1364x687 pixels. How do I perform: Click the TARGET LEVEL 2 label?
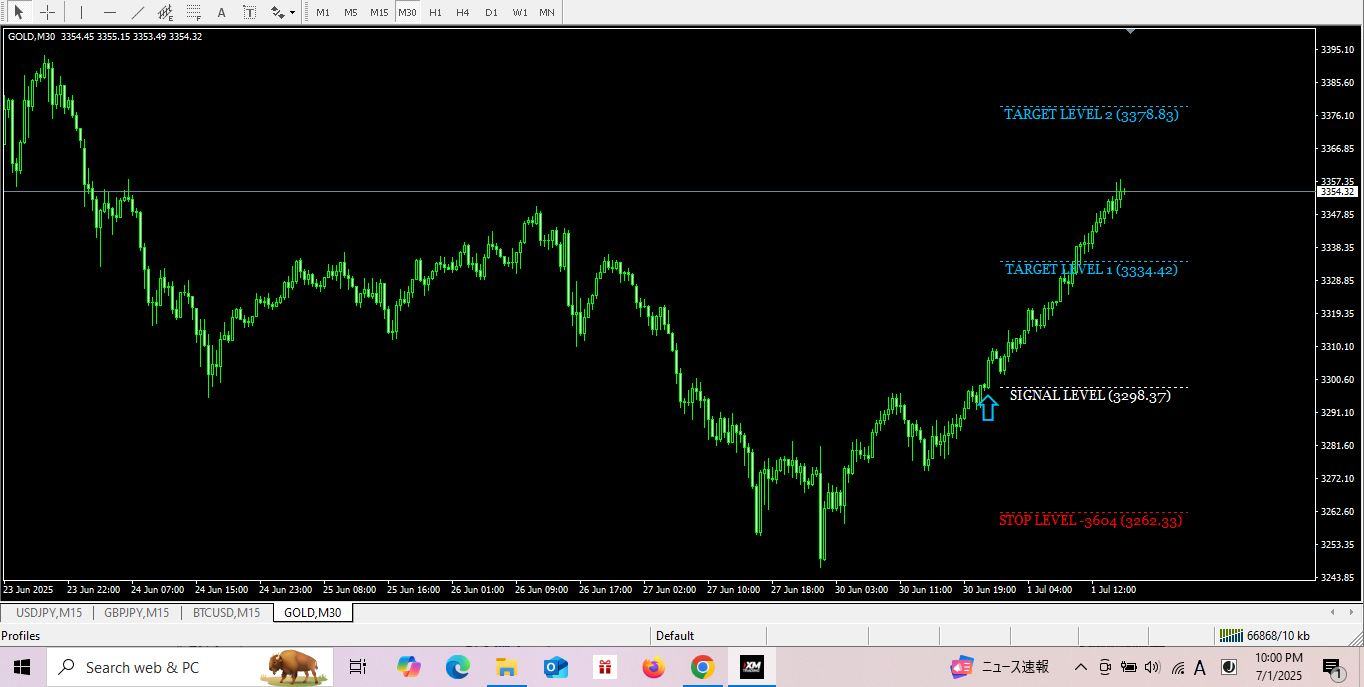click(1091, 115)
